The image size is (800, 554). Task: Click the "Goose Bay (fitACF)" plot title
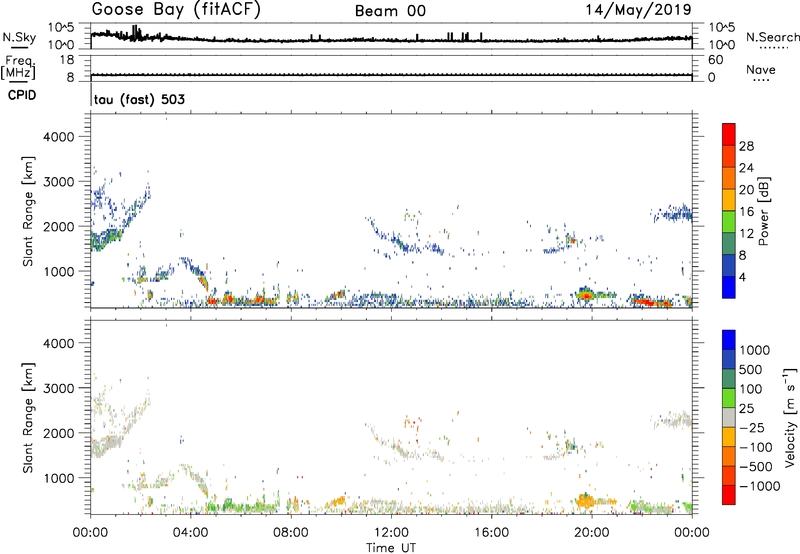(x=176, y=10)
